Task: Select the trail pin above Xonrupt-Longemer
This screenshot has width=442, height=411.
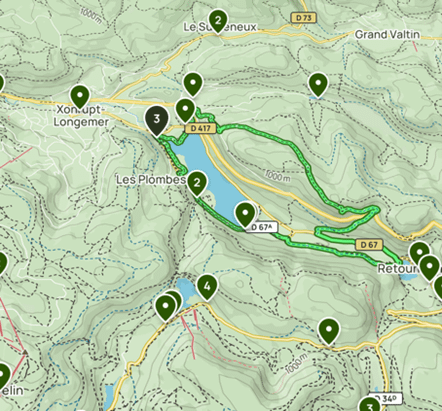Action: 80,97
